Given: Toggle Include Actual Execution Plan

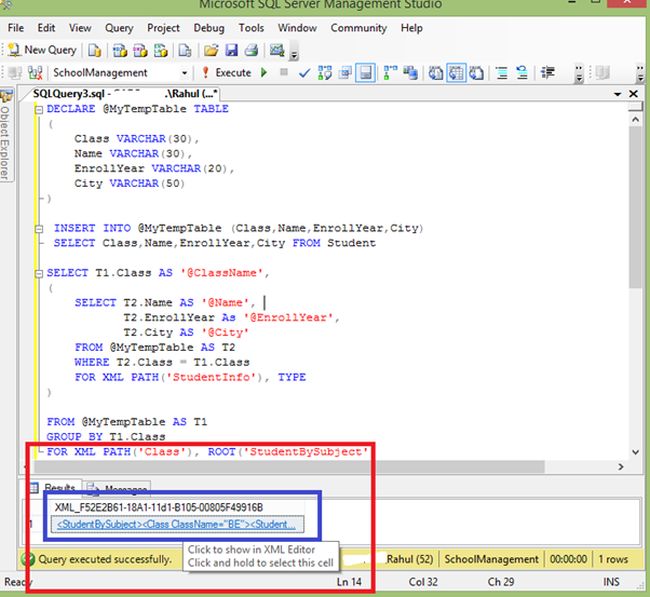Looking at the screenshot, I should (x=389, y=73).
